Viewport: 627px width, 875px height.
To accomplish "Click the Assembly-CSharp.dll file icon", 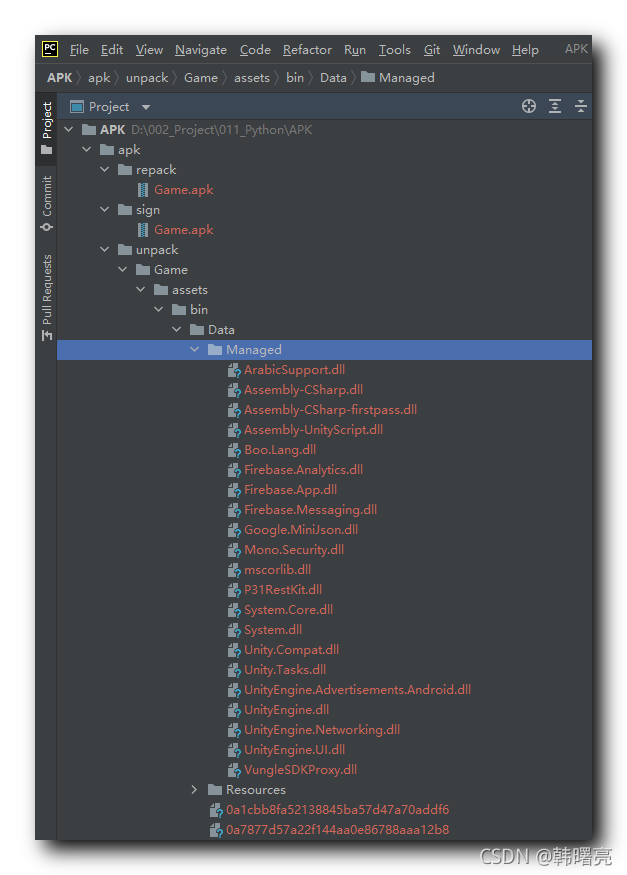I will 234,390.
